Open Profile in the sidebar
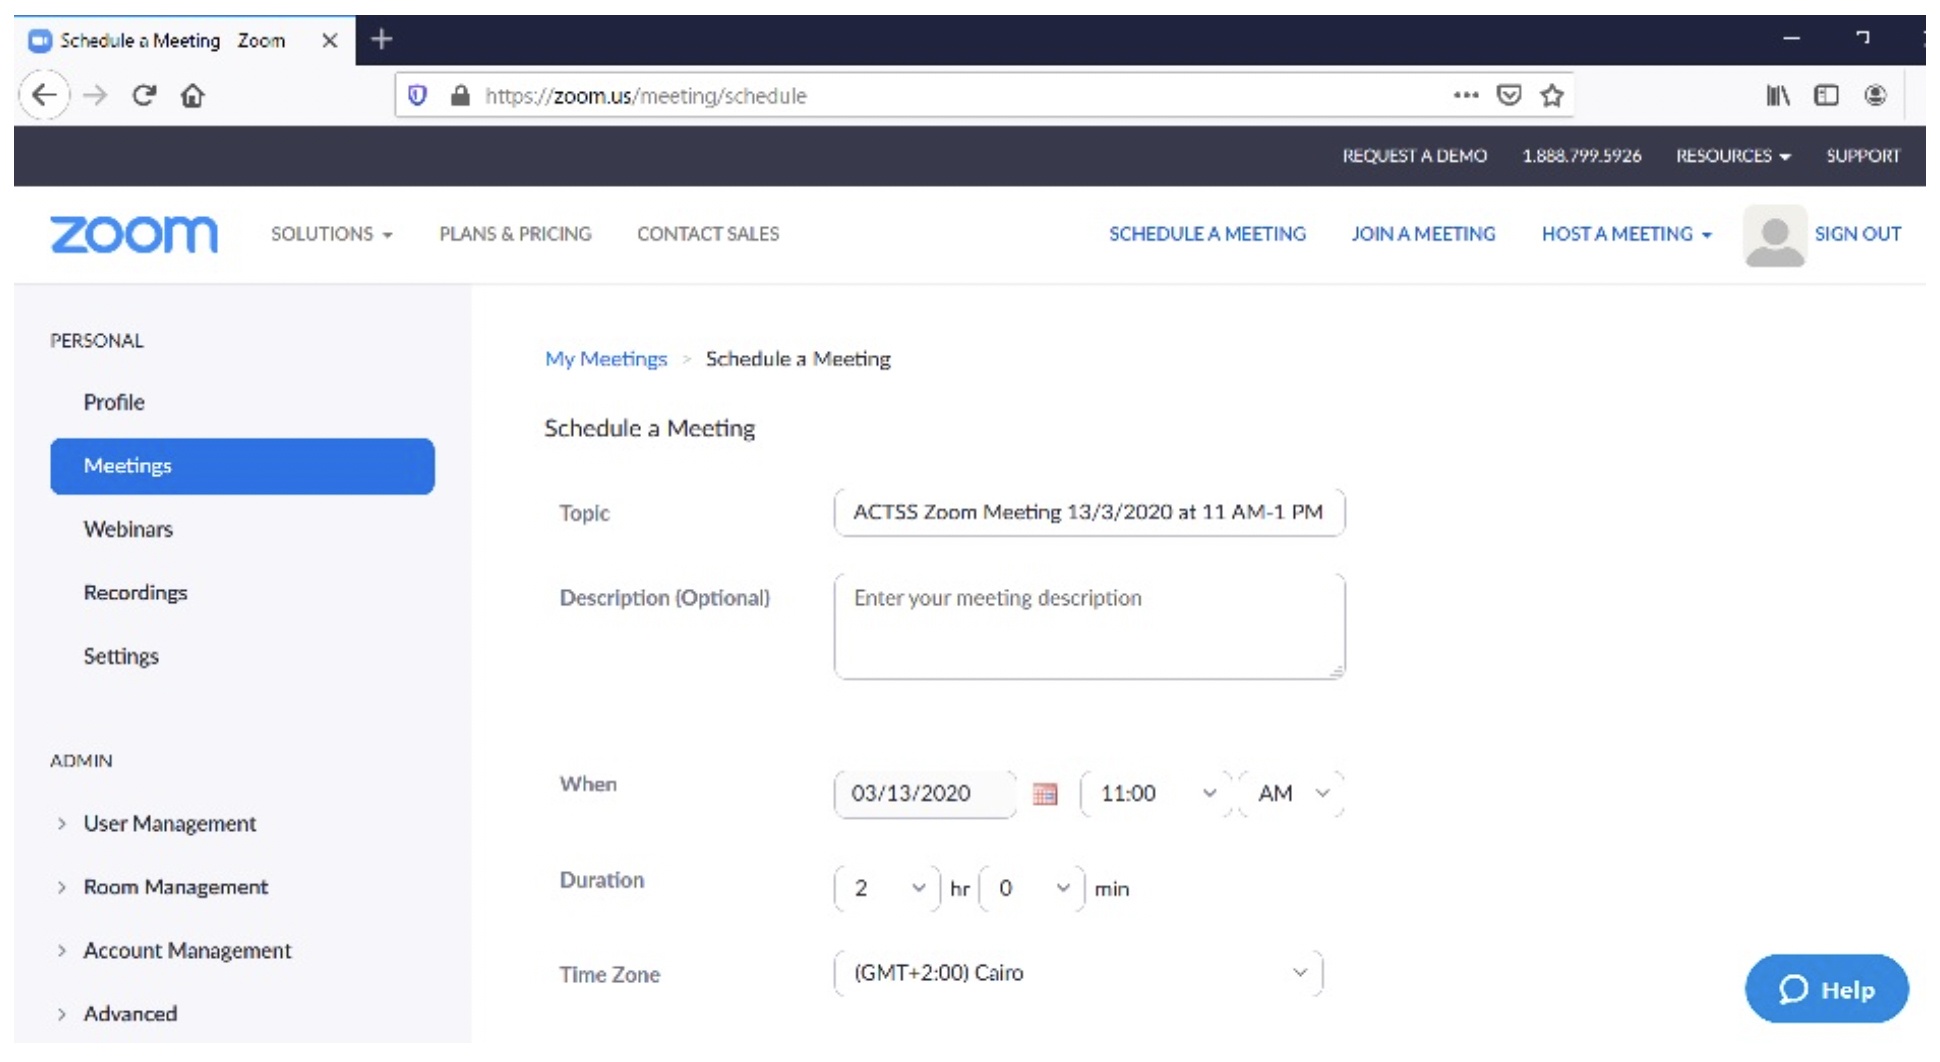Image resolution: width=1940 pixels, height=1062 pixels. tap(114, 402)
